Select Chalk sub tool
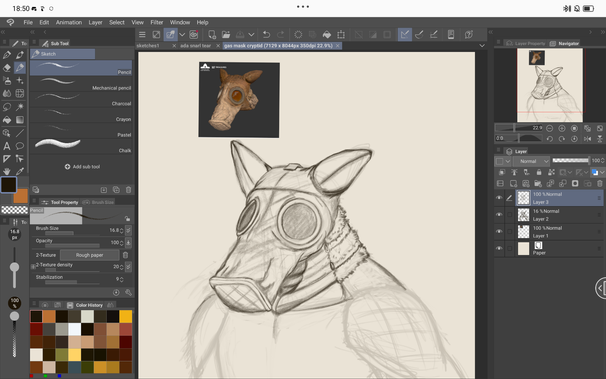 pyautogui.click(x=81, y=146)
